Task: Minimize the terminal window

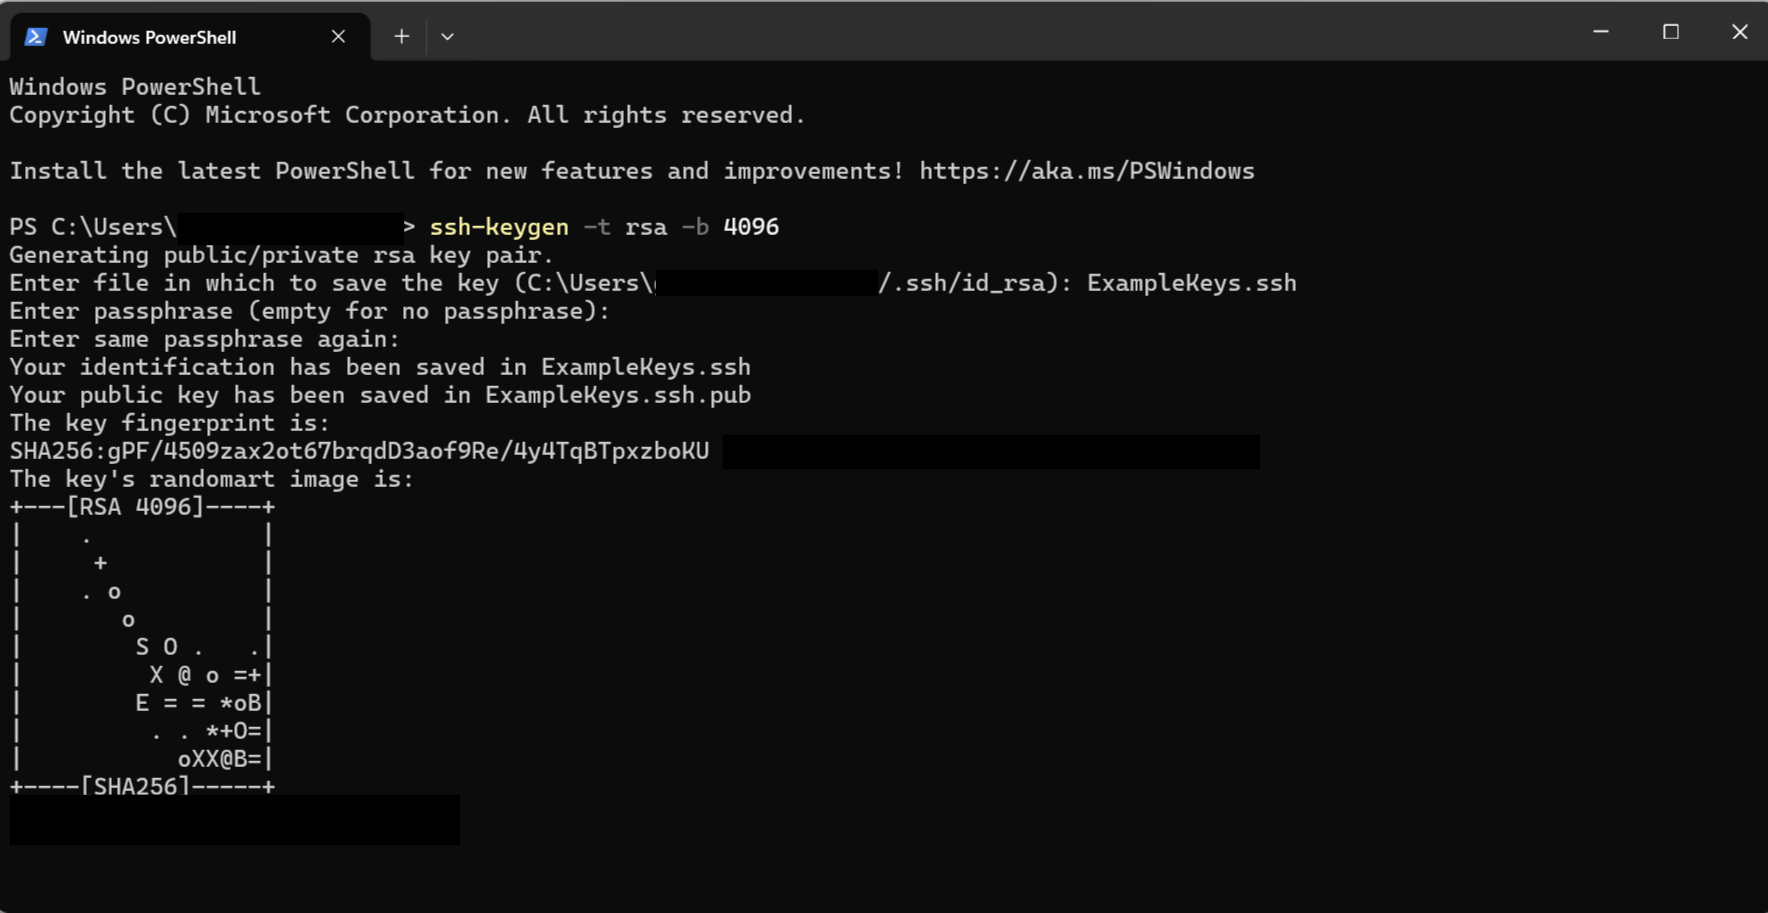Action: point(1600,32)
